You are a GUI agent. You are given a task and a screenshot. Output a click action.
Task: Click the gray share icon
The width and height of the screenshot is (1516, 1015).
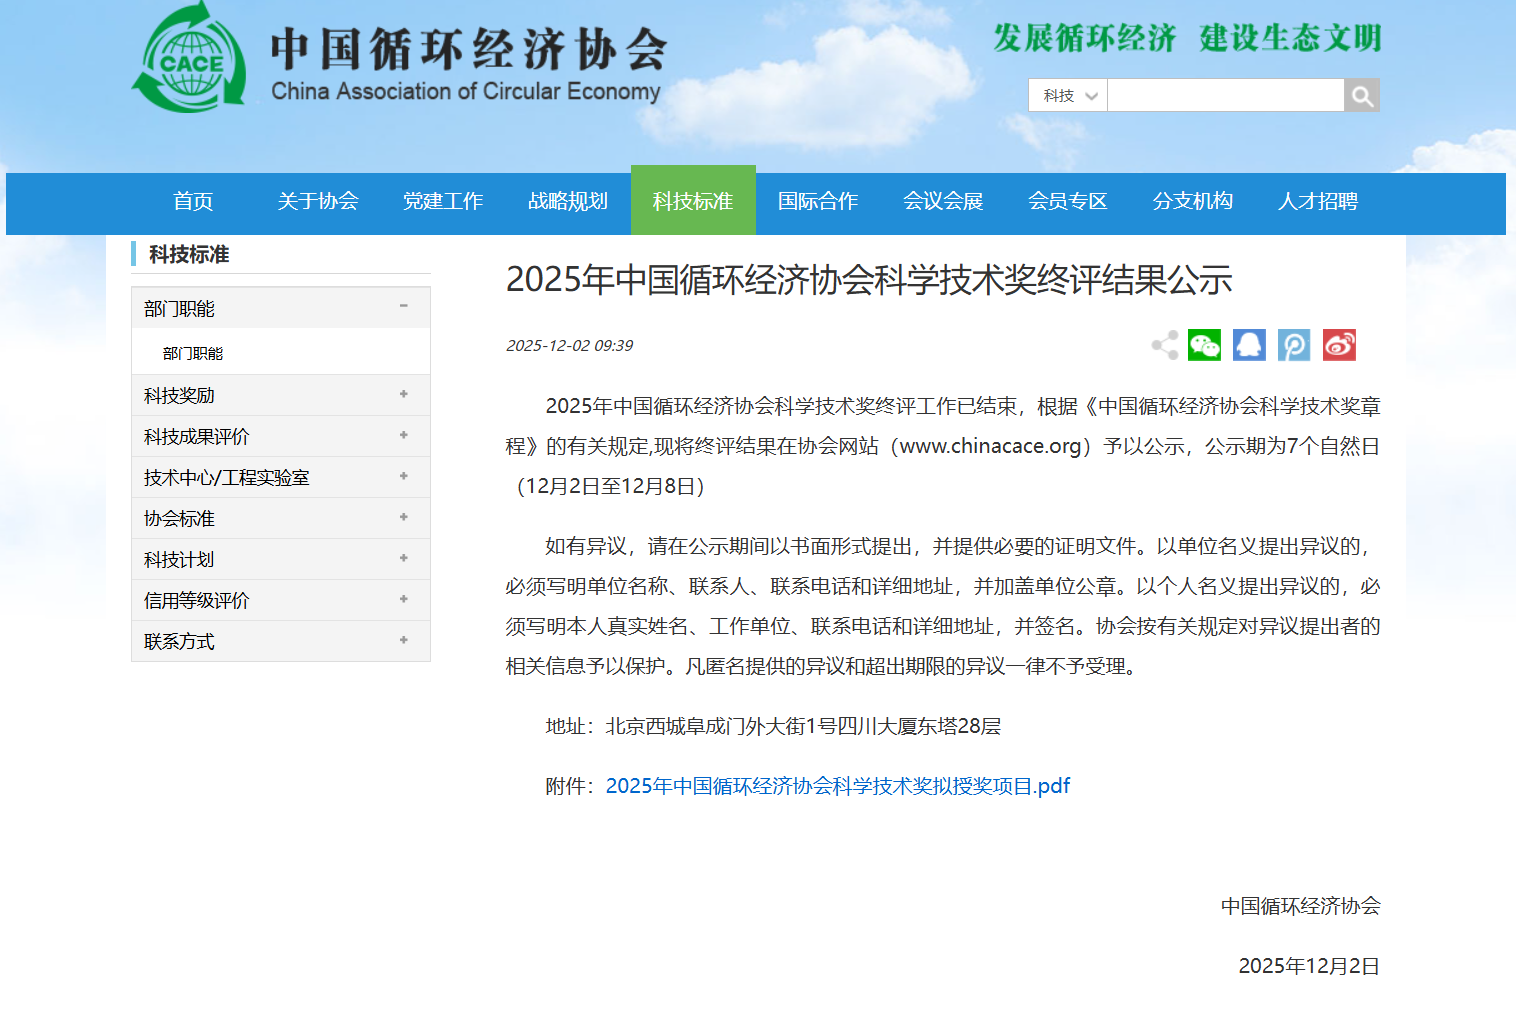[x=1164, y=345]
